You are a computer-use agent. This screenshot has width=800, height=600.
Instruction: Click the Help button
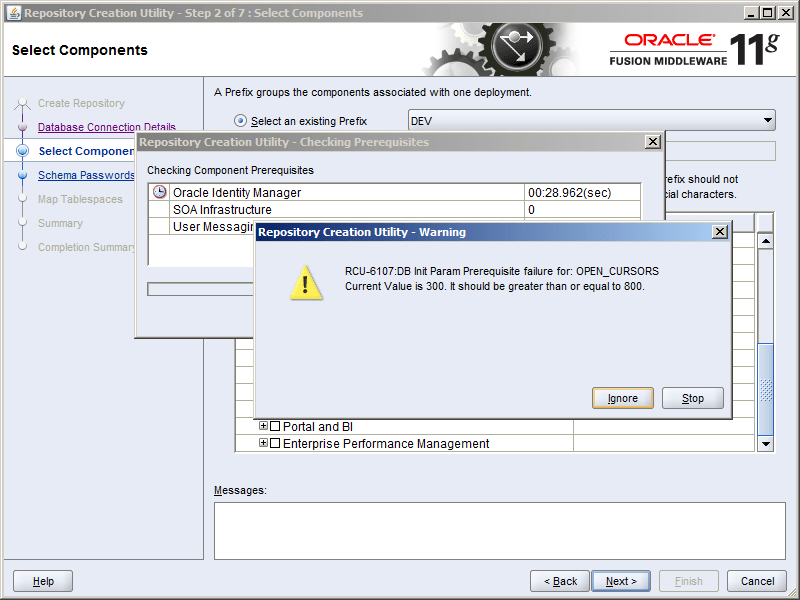[x=43, y=581]
